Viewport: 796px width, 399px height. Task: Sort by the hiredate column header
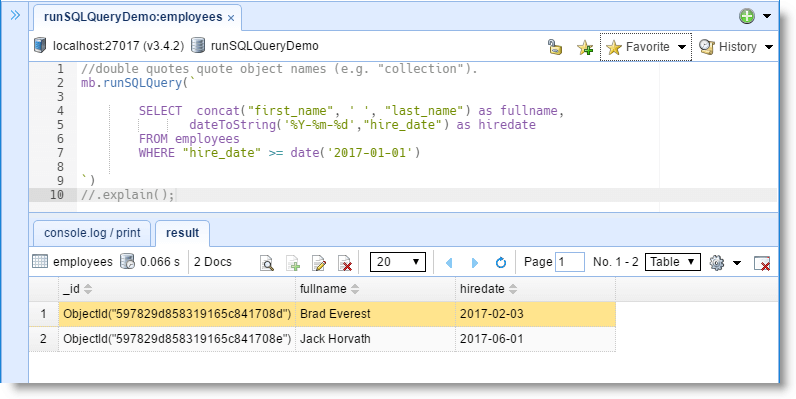click(x=536, y=289)
